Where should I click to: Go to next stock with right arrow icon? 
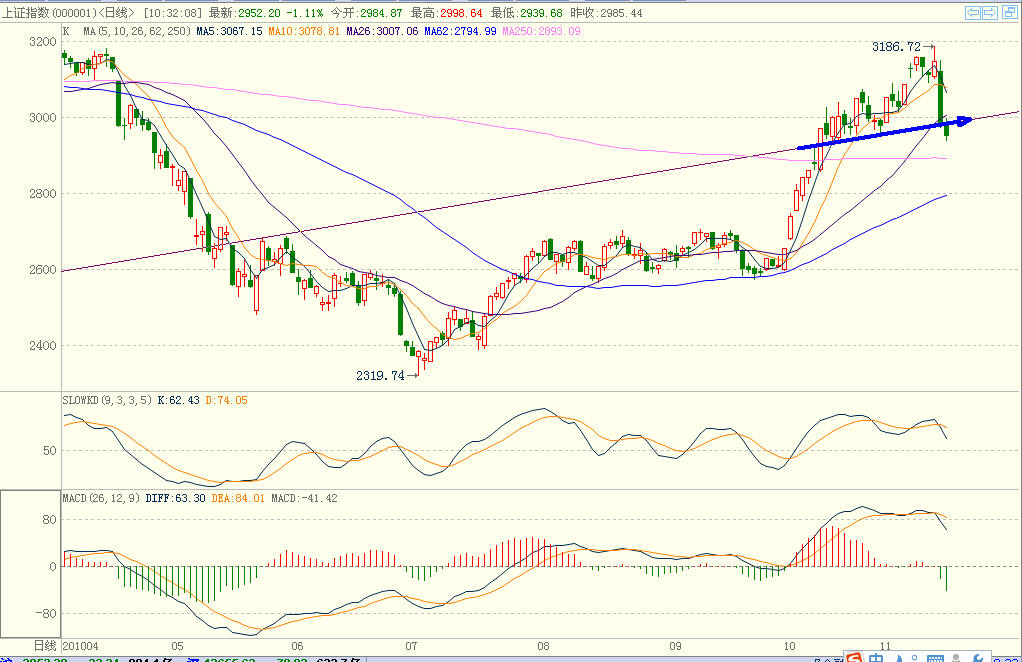coord(990,12)
